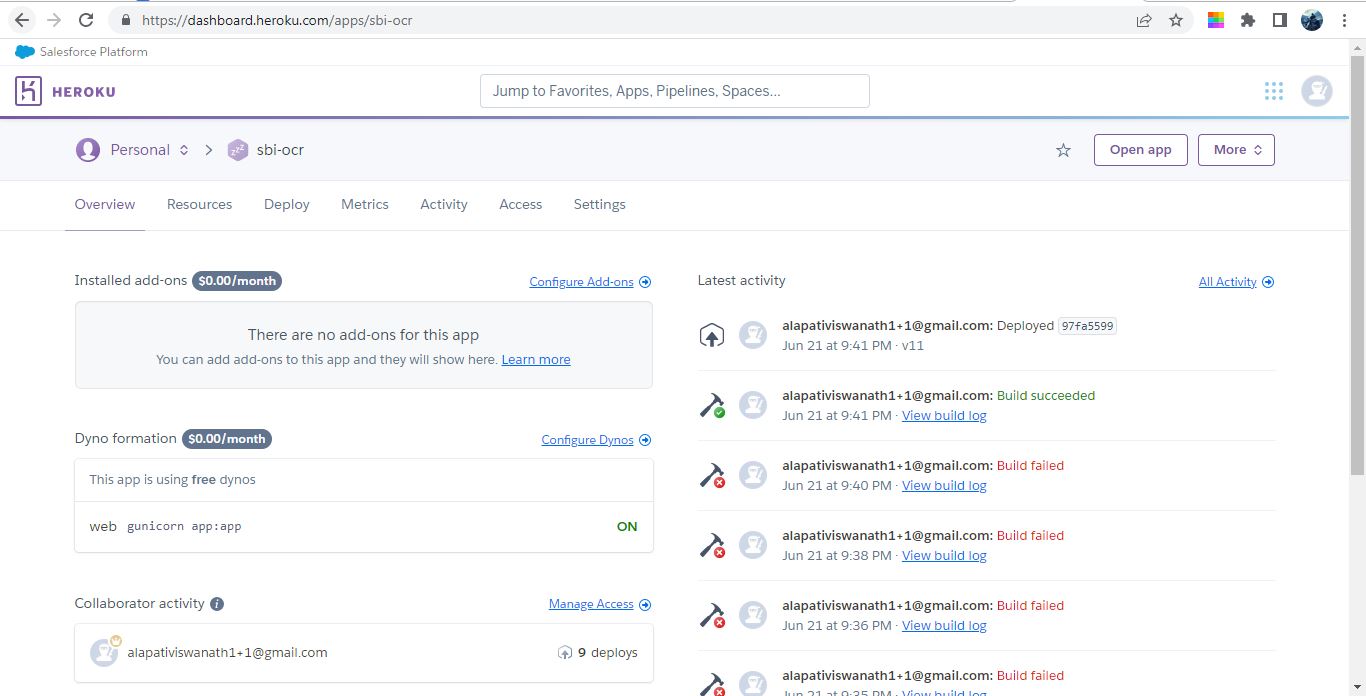Open the Chrome three-dot menu

tap(1345, 20)
